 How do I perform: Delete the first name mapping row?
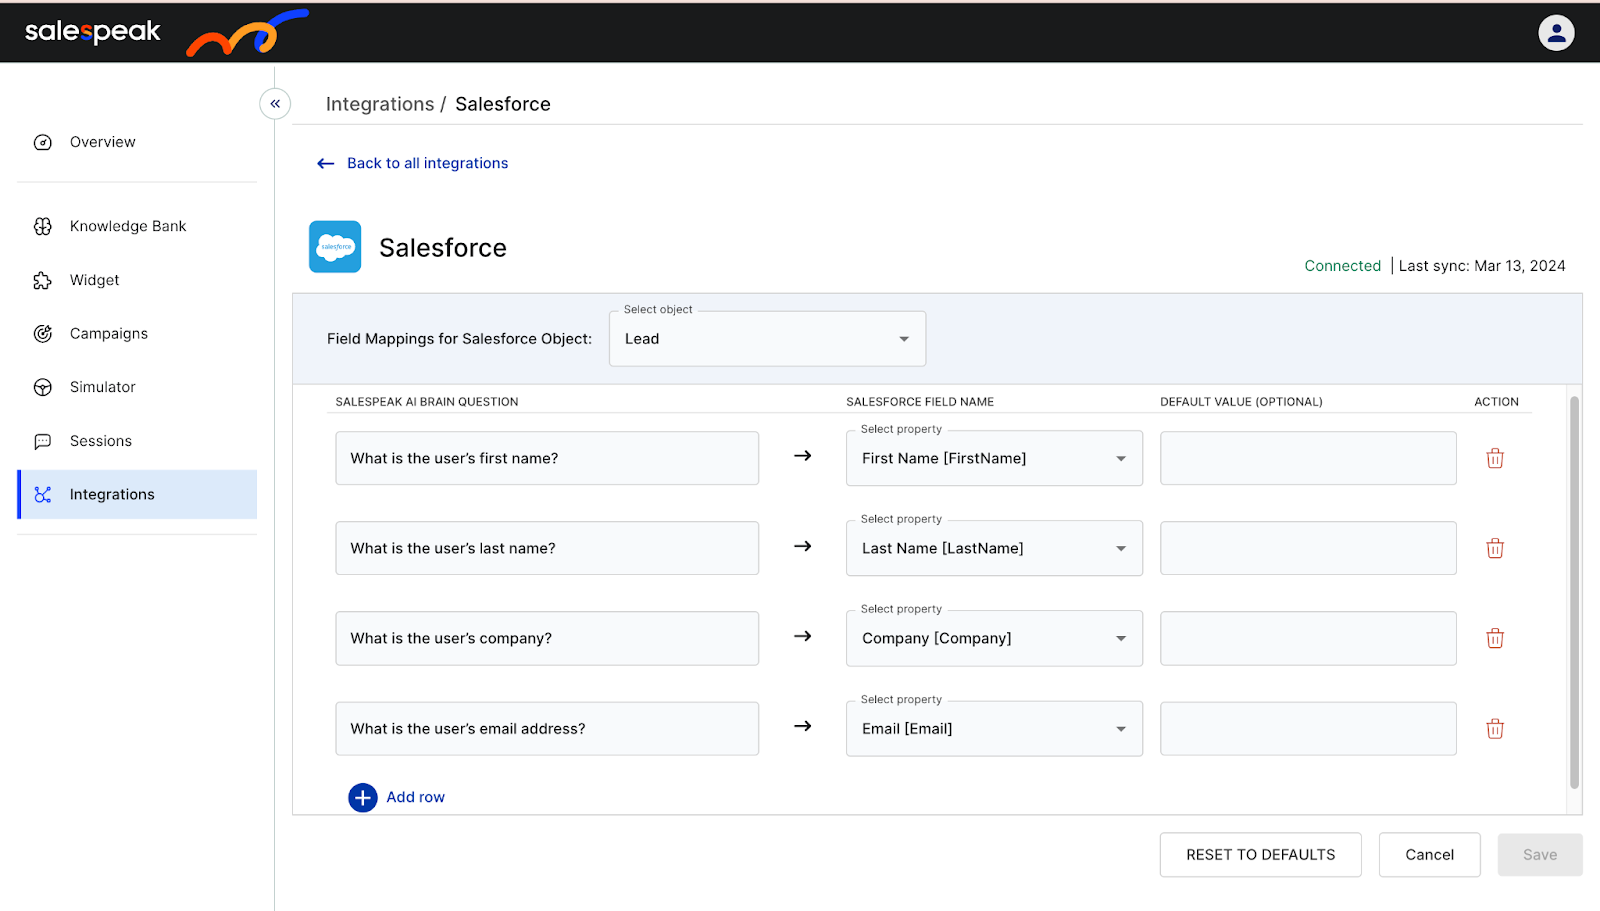[1495, 458]
